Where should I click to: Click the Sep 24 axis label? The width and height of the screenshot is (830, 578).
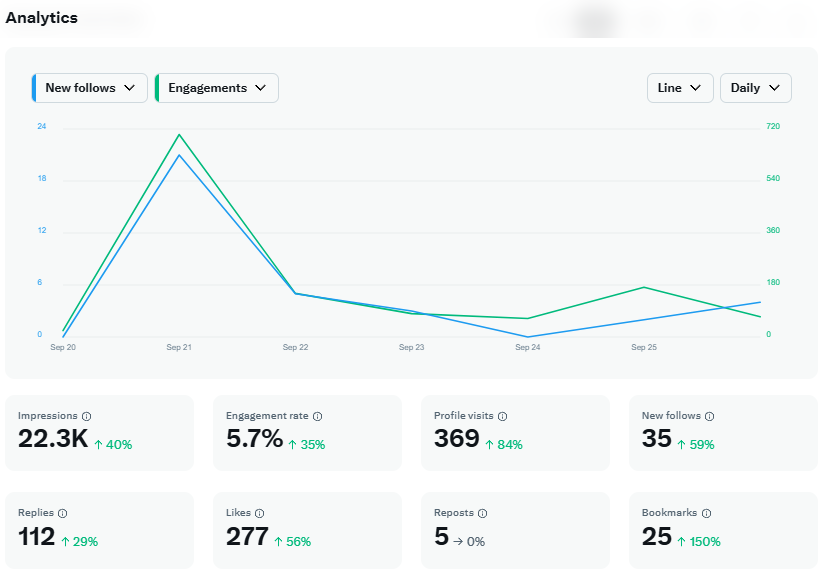tap(528, 348)
